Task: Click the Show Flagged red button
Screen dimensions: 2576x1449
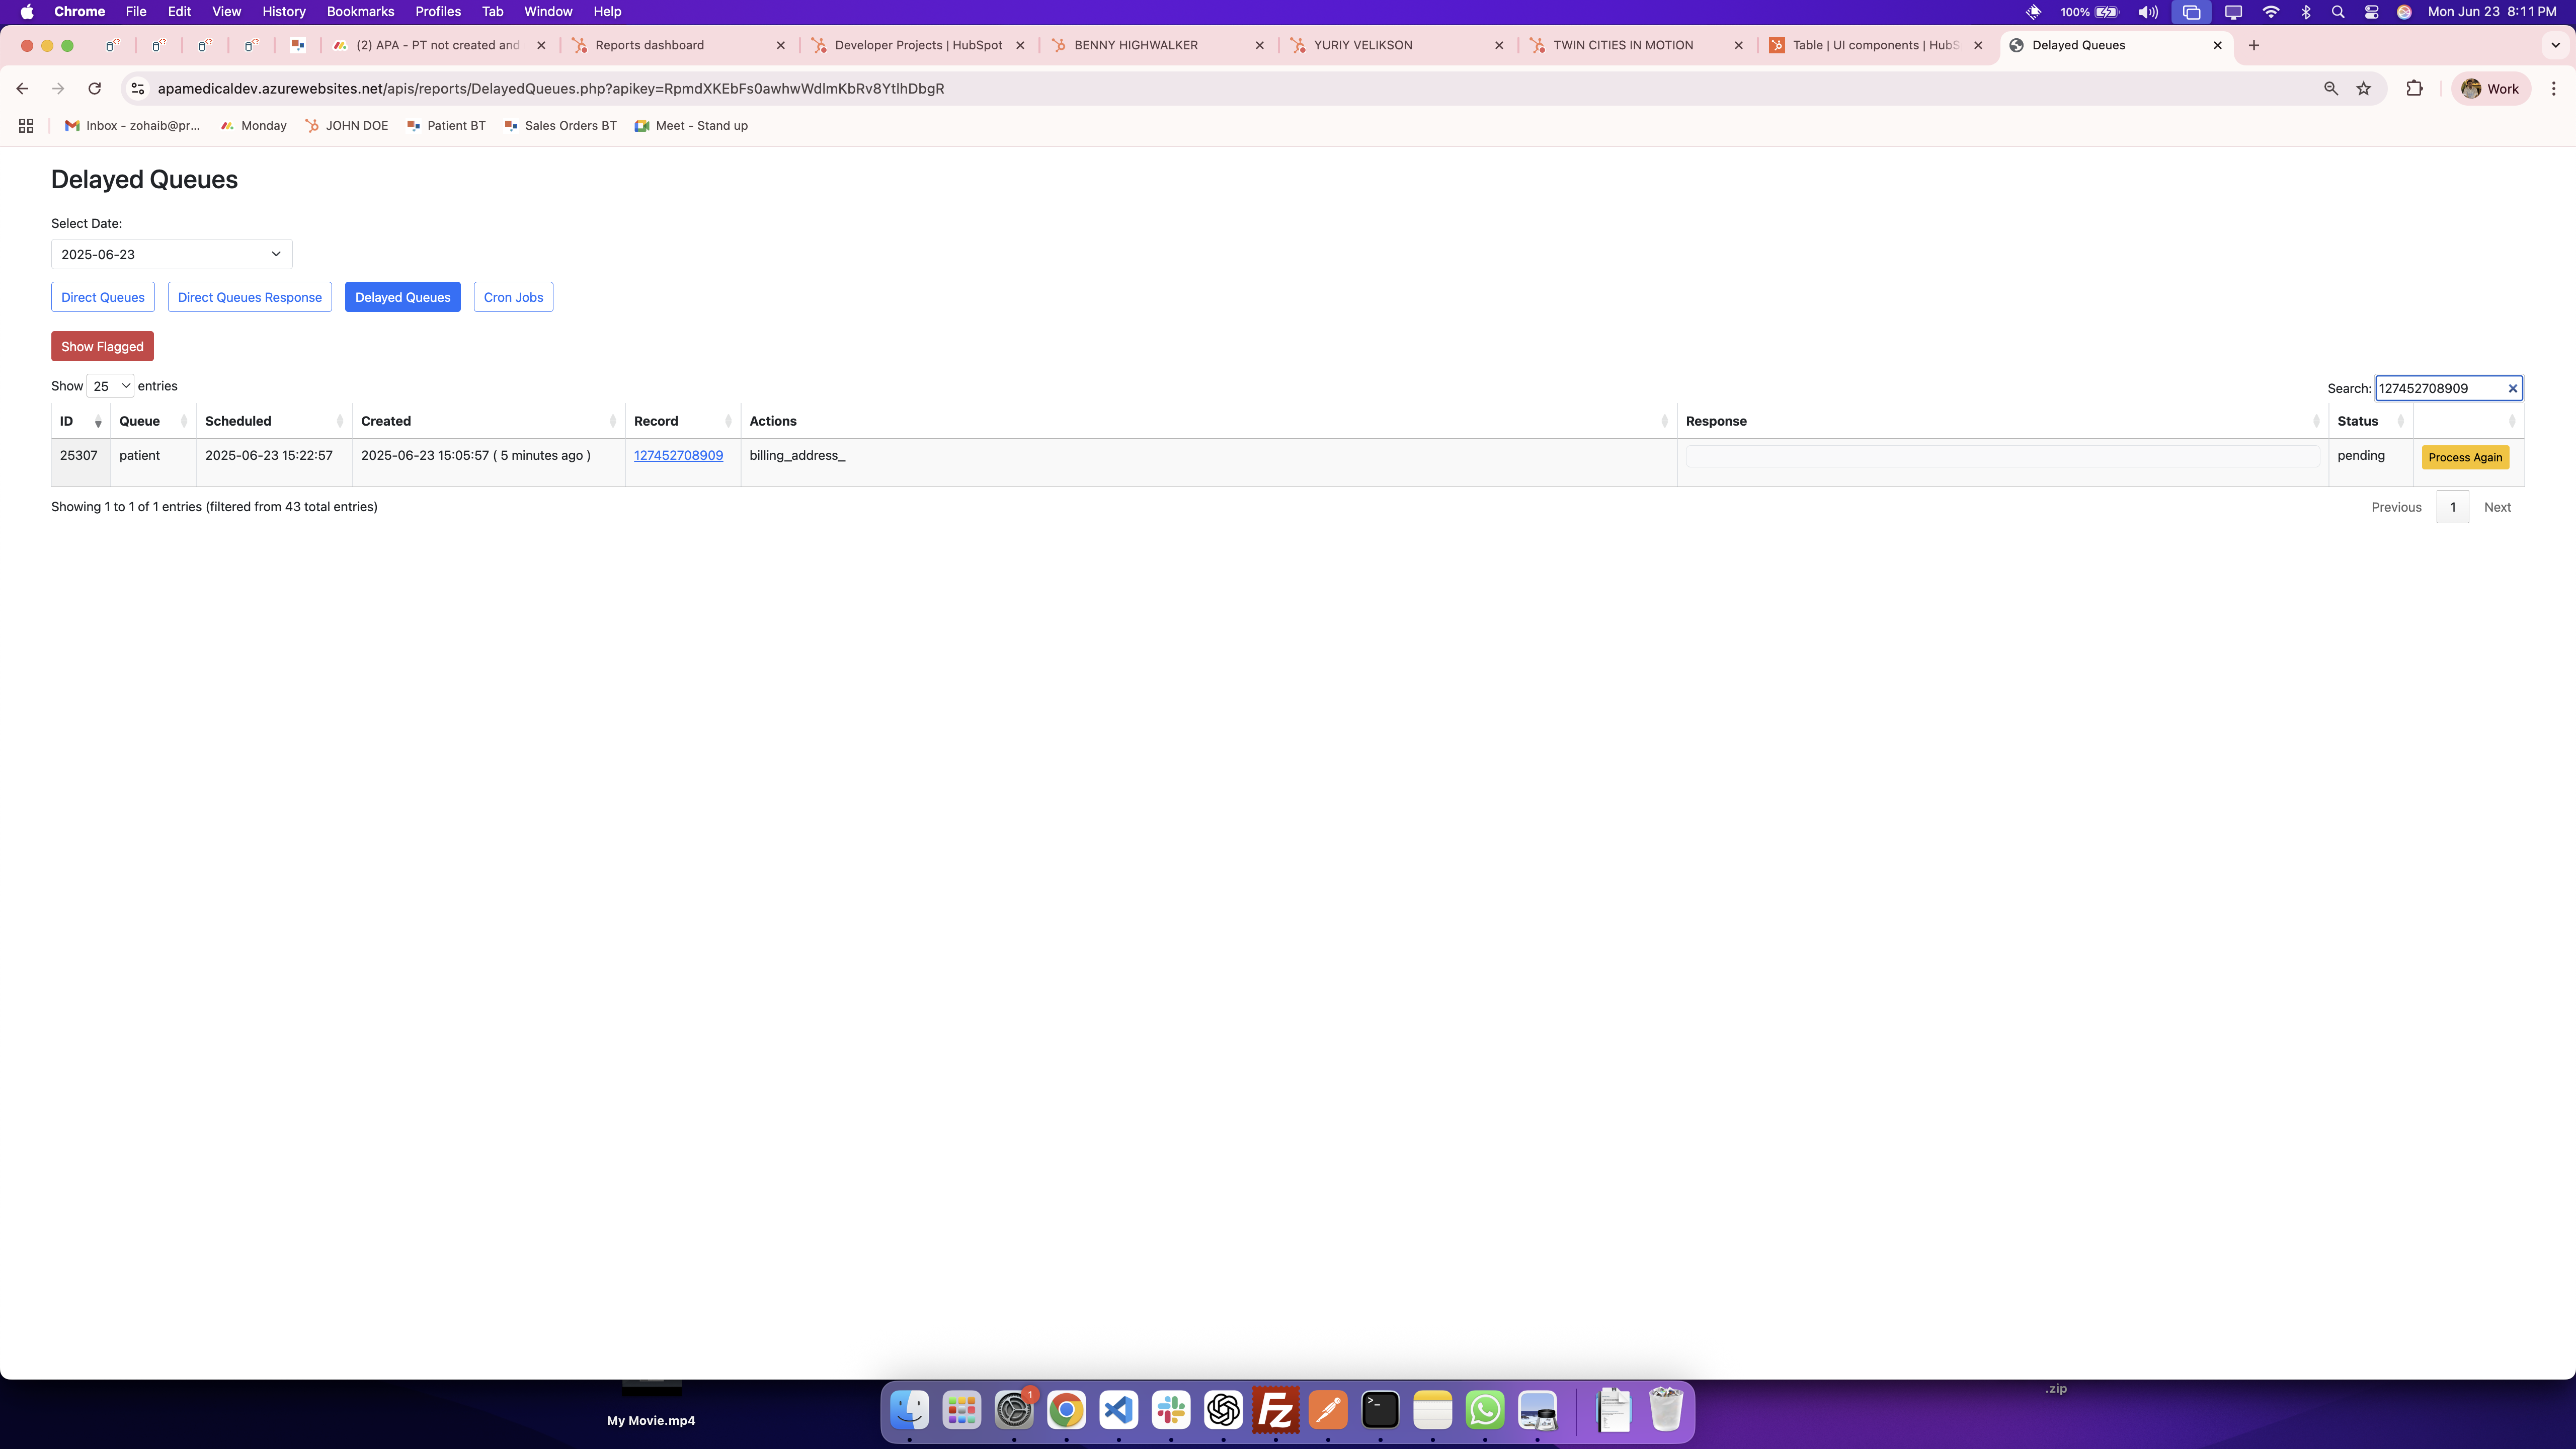Action: (102, 346)
